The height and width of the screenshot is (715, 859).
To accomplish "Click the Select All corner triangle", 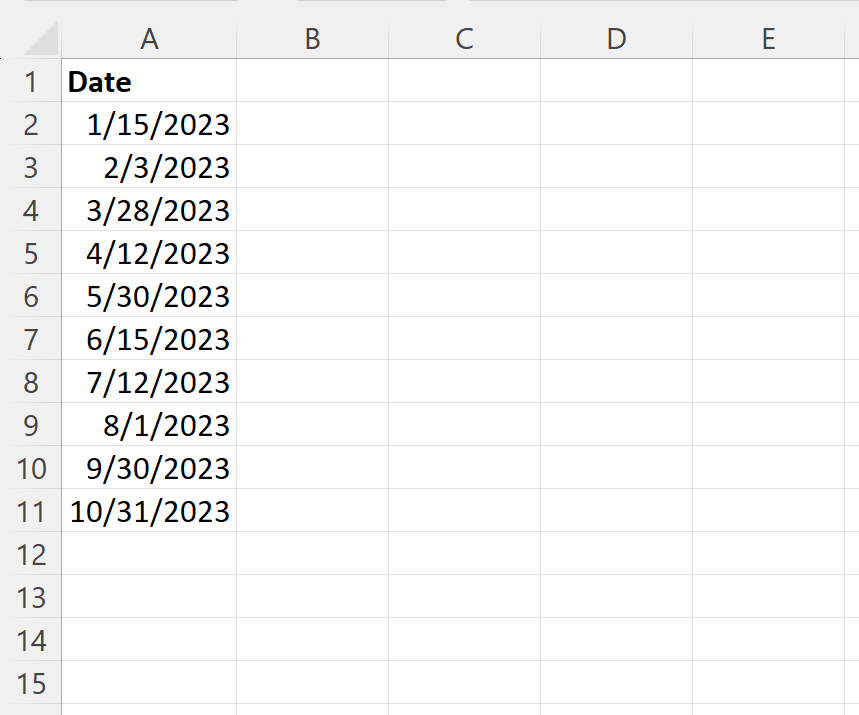I will click(x=41, y=38).
